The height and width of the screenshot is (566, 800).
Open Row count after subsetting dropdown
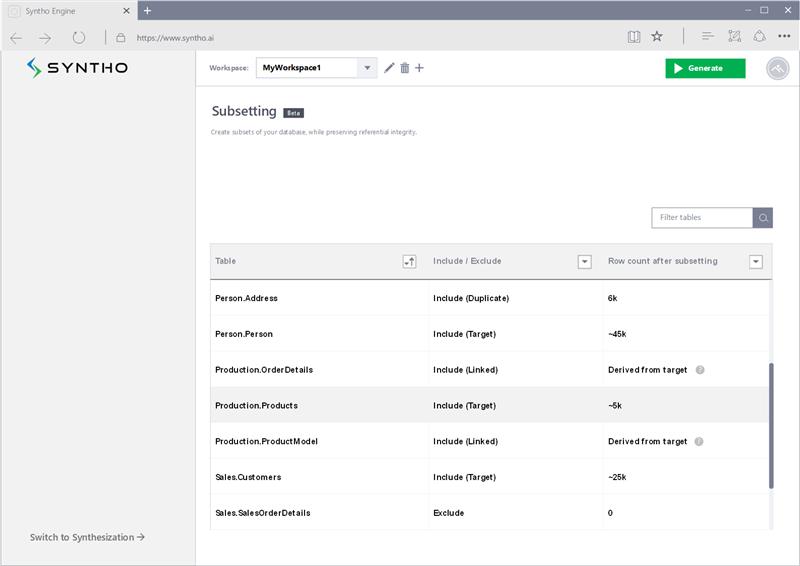tap(756, 261)
